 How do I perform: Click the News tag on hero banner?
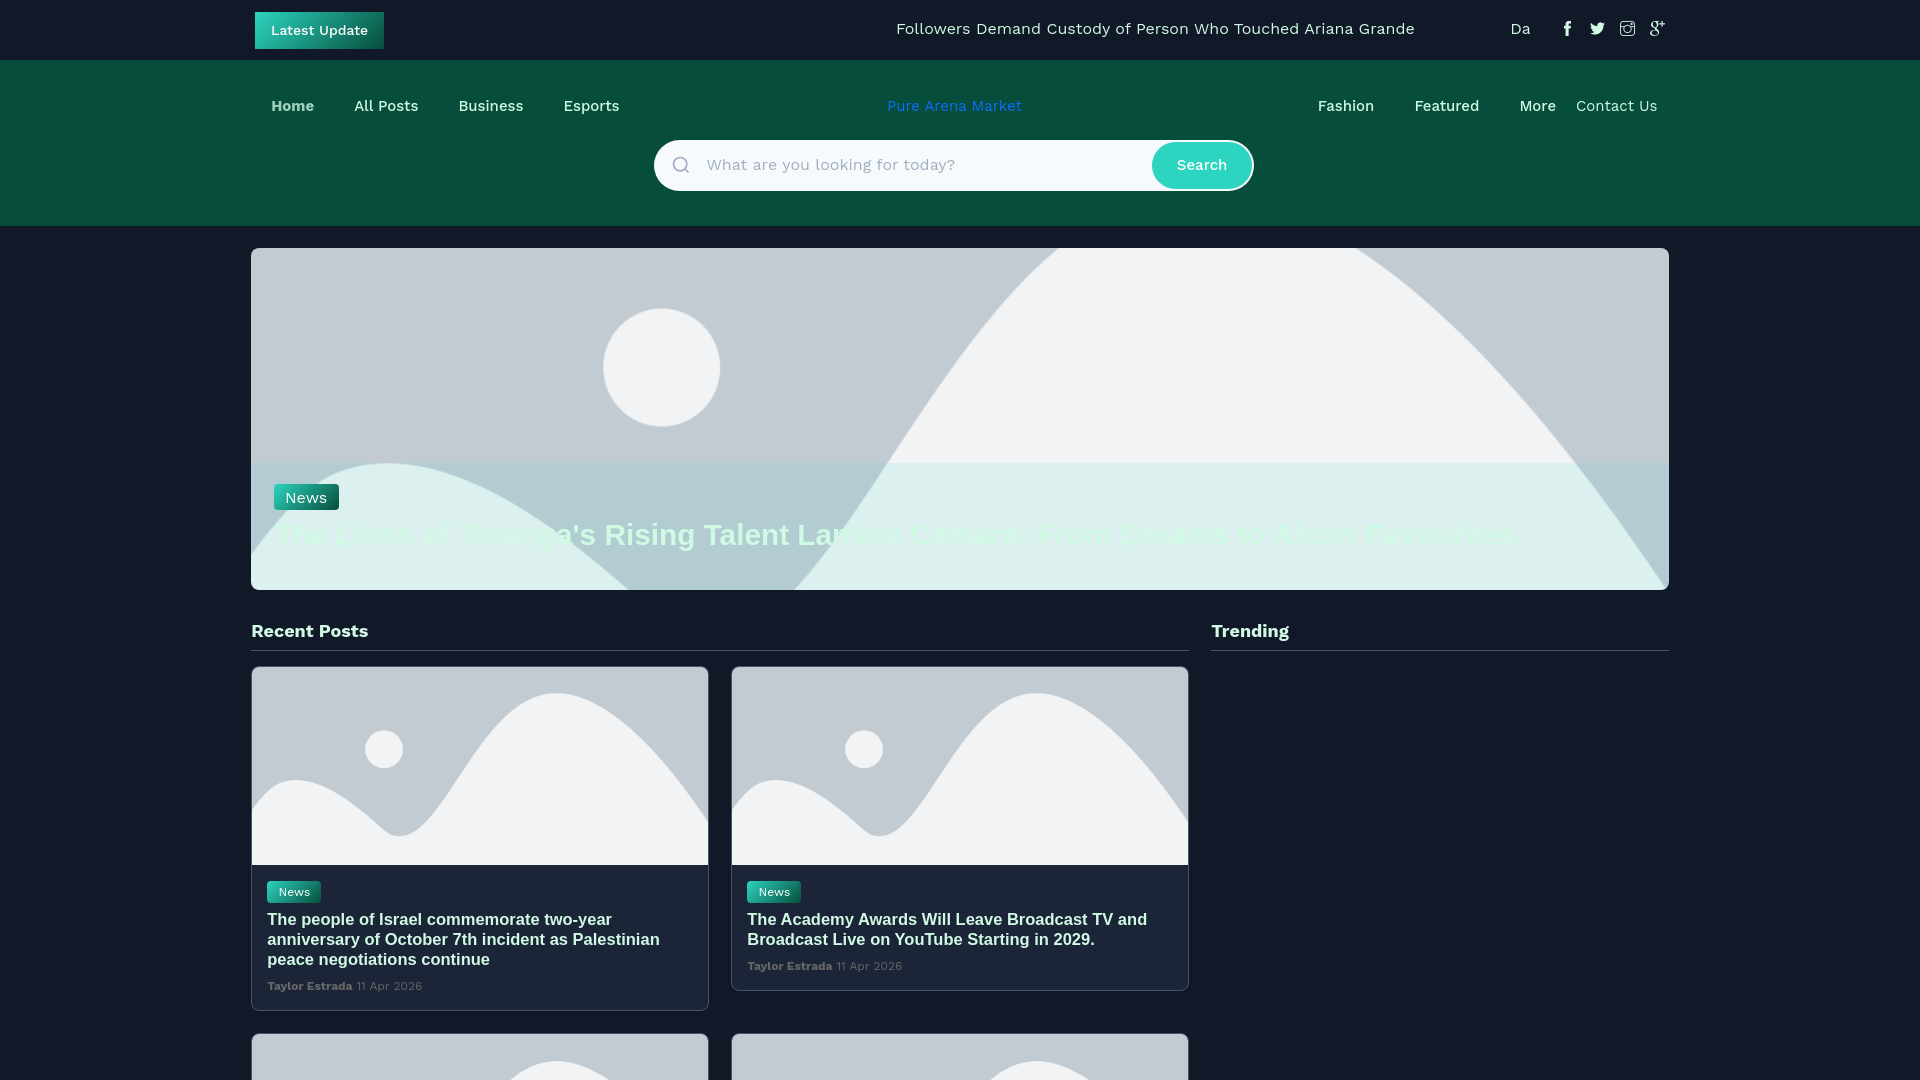pyautogui.click(x=306, y=497)
